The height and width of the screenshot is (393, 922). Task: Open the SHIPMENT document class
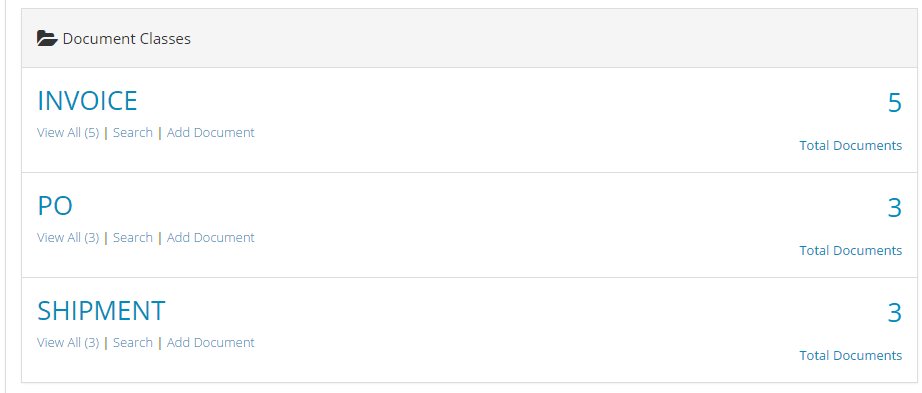[101, 311]
